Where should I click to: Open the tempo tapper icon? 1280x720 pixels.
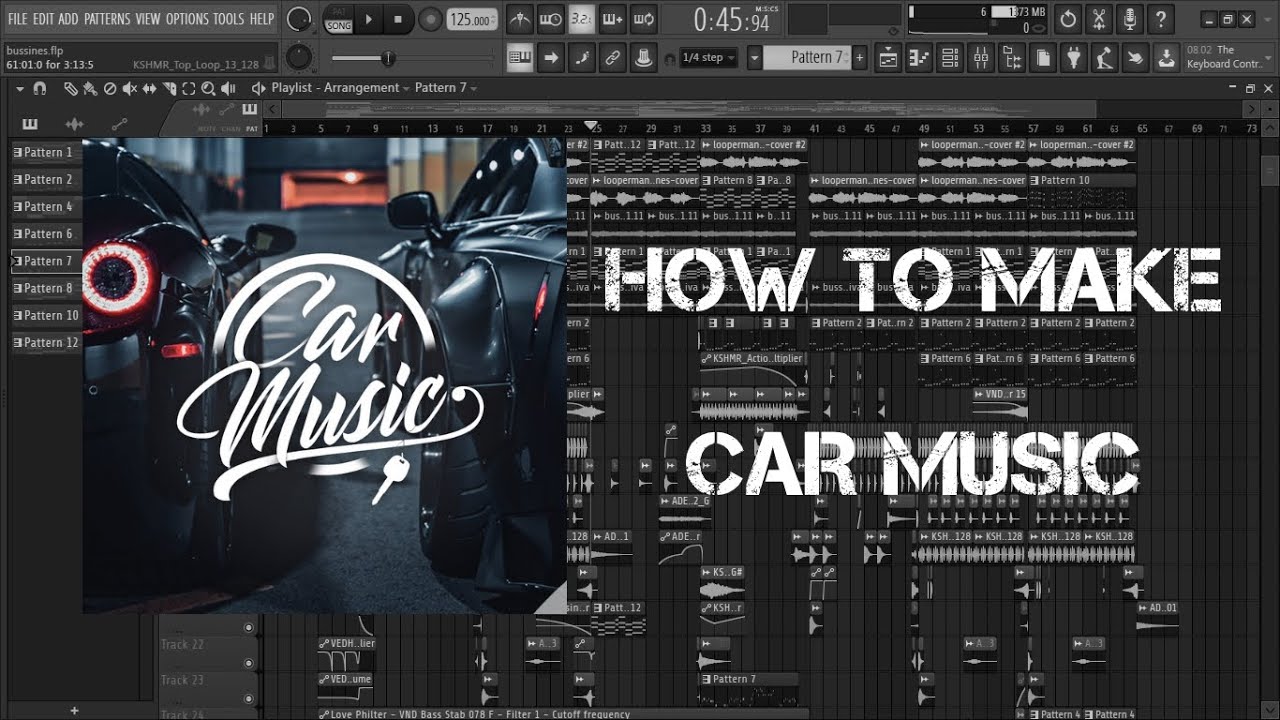tap(1104, 58)
